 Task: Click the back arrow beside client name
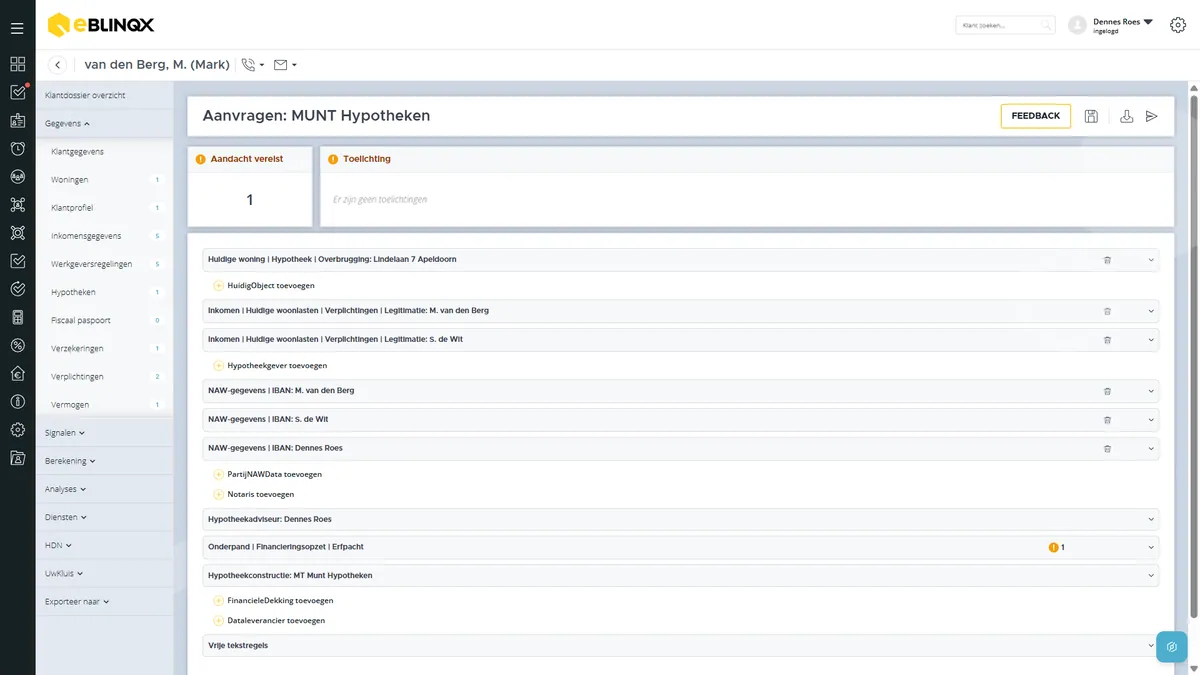pos(58,65)
